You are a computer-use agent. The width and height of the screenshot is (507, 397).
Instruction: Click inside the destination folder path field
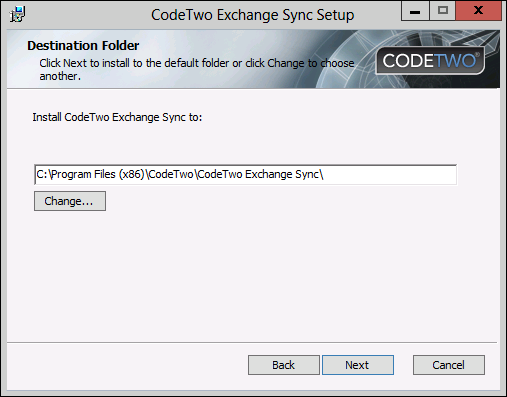245,174
